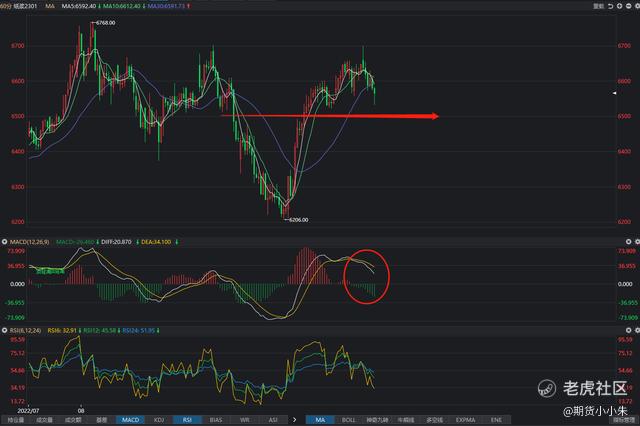Select the BOLL overlay tab
Screen dimensions: 640x426
pyautogui.click(x=349, y=420)
